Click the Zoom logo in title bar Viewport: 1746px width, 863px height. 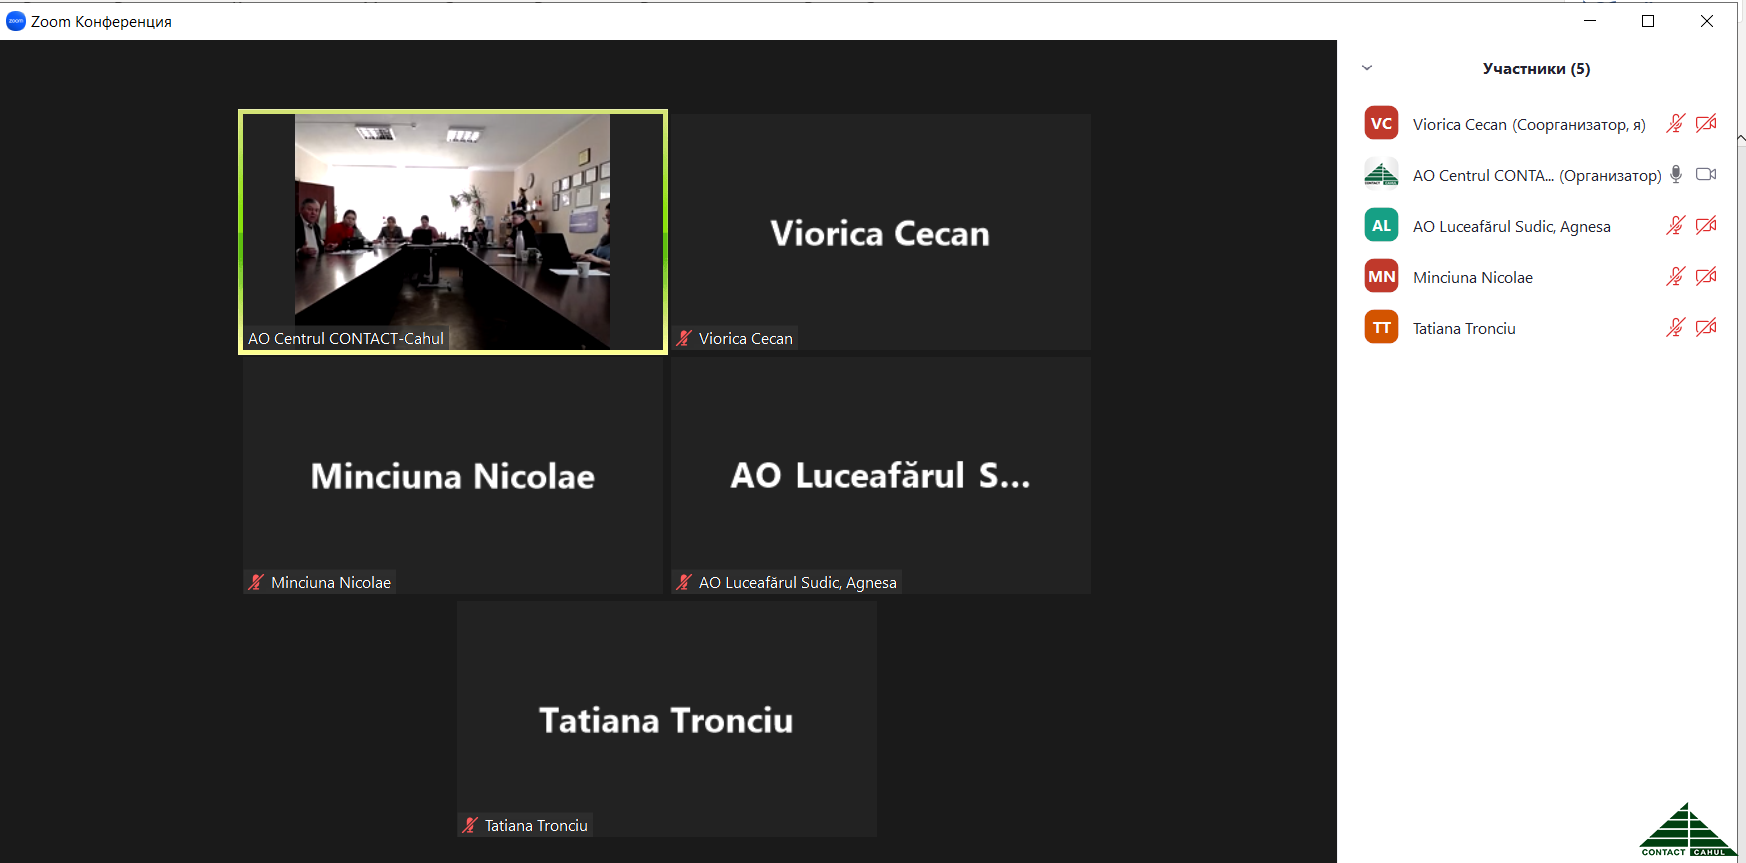click(15, 21)
